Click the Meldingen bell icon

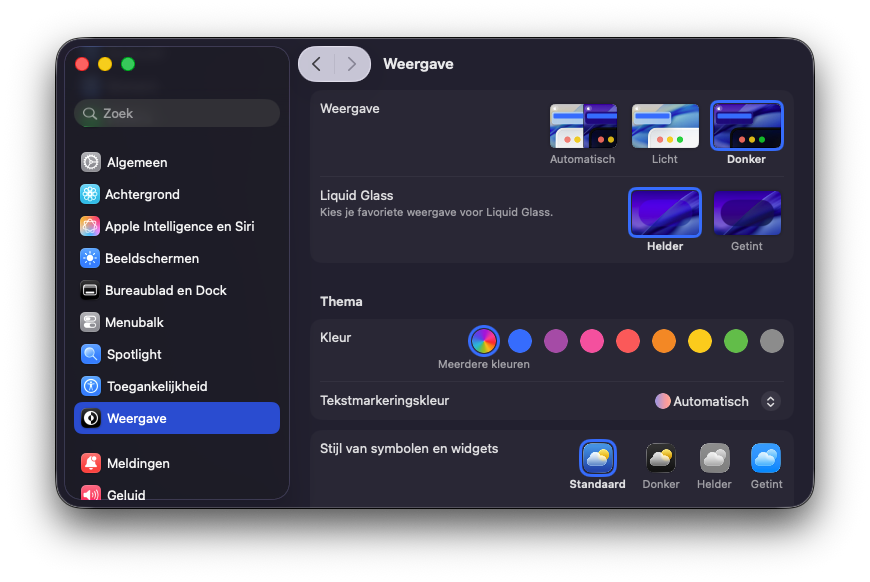coord(91,463)
